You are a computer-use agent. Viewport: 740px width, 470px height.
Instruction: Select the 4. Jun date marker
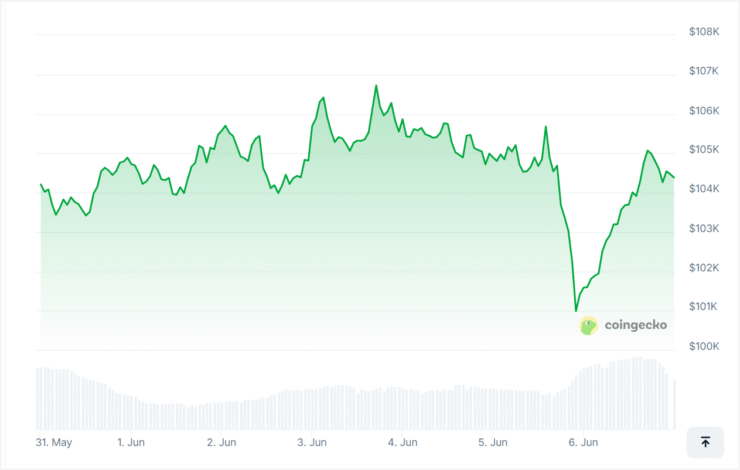tap(403, 443)
